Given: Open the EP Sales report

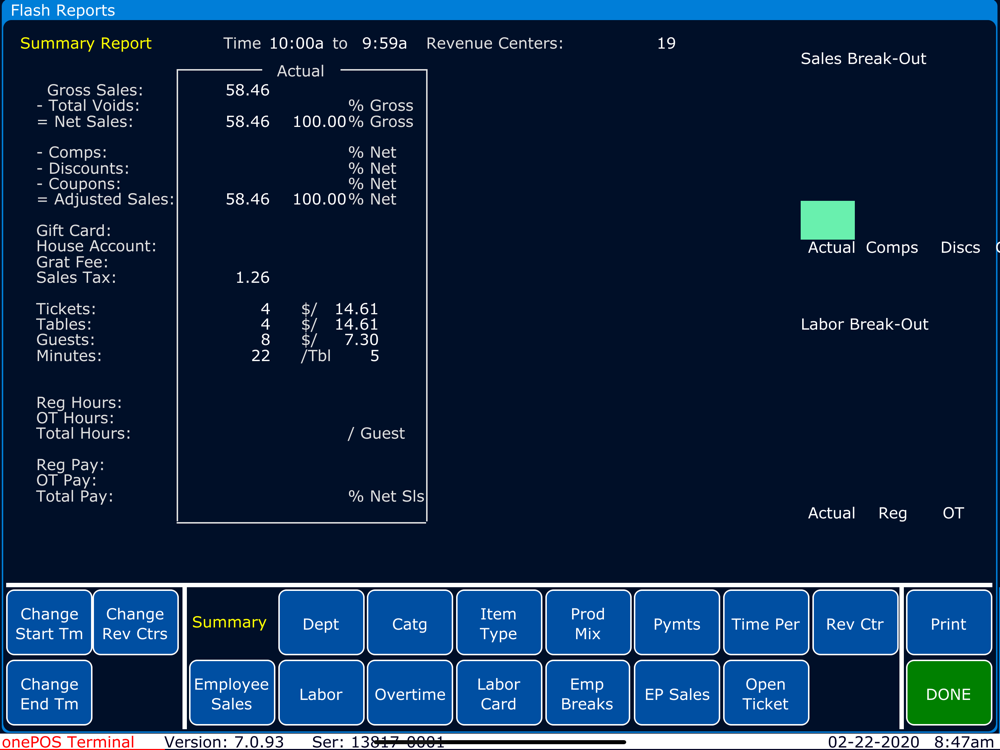Looking at the screenshot, I should pos(677,693).
